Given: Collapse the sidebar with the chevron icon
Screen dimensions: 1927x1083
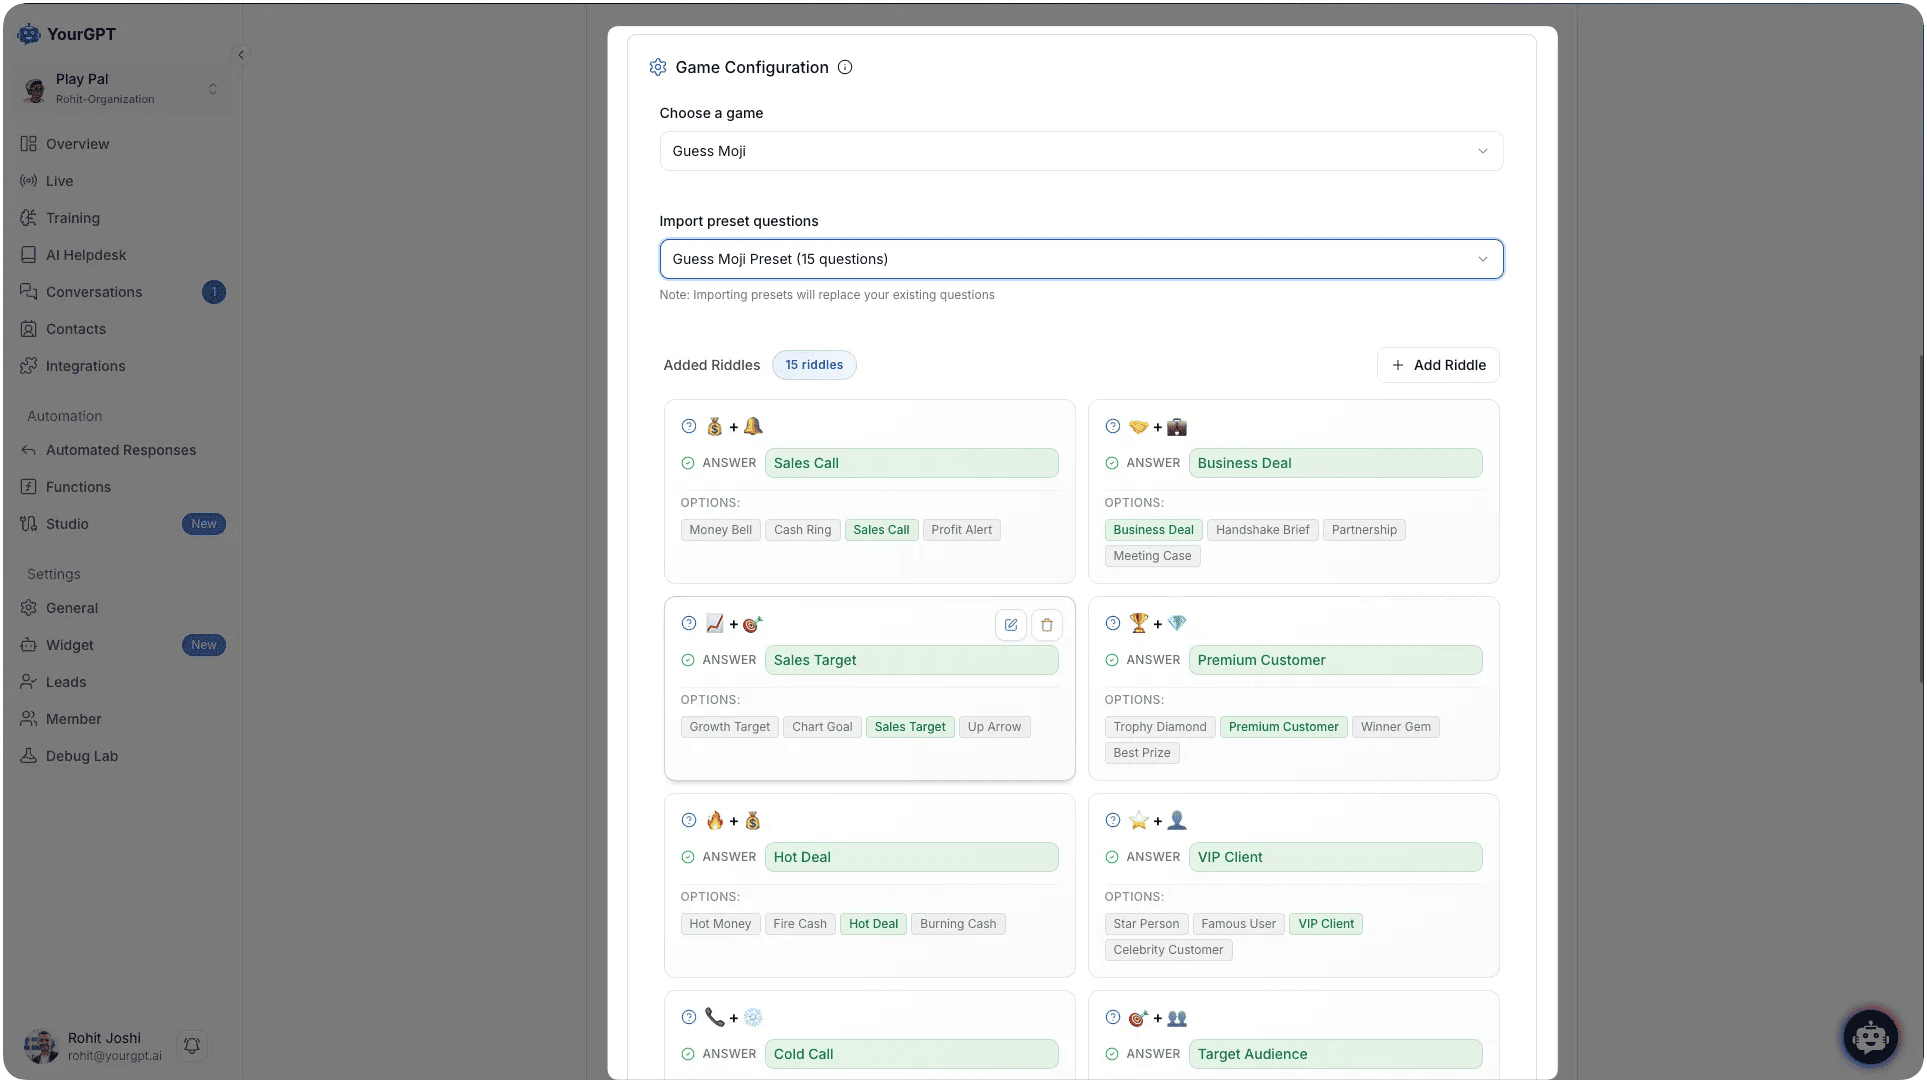Looking at the screenshot, I should click(x=241, y=55).
